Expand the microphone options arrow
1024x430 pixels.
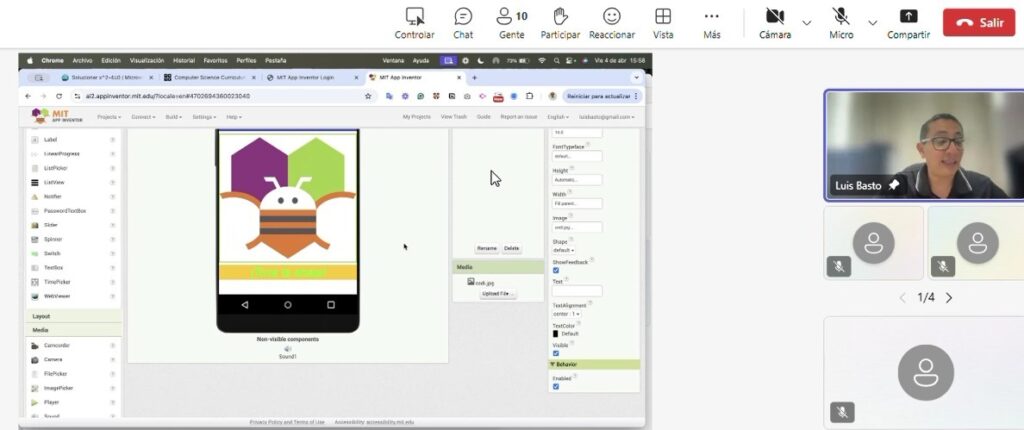click(872, 23)
